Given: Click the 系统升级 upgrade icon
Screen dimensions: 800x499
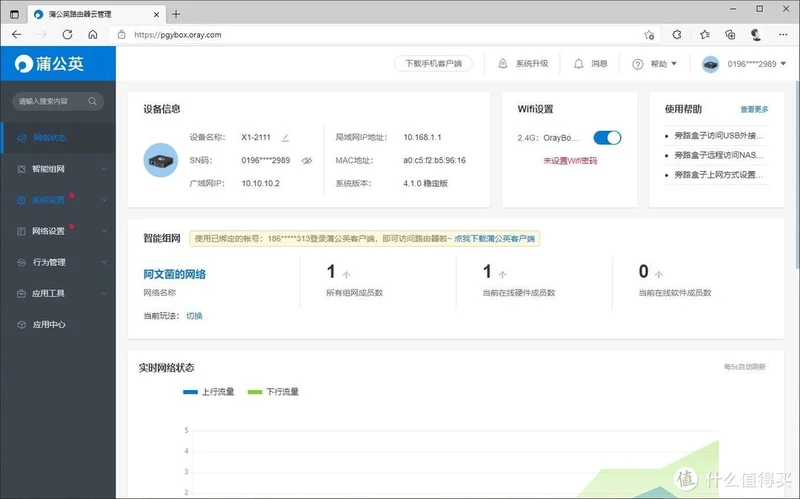Looking at the screenshot, I should pos(503,64).
